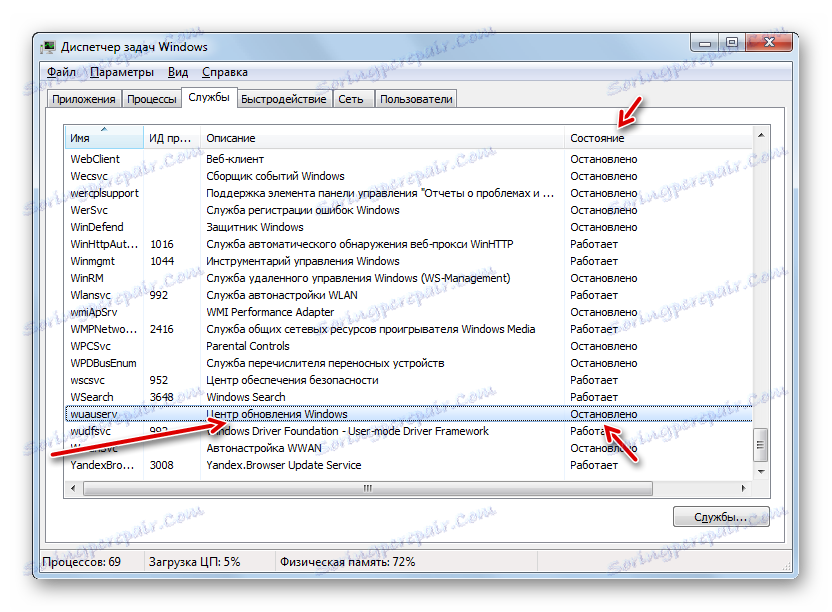Select the WinHttpAut… service row
Screen dimensions: 832x612
coord(409,244)
